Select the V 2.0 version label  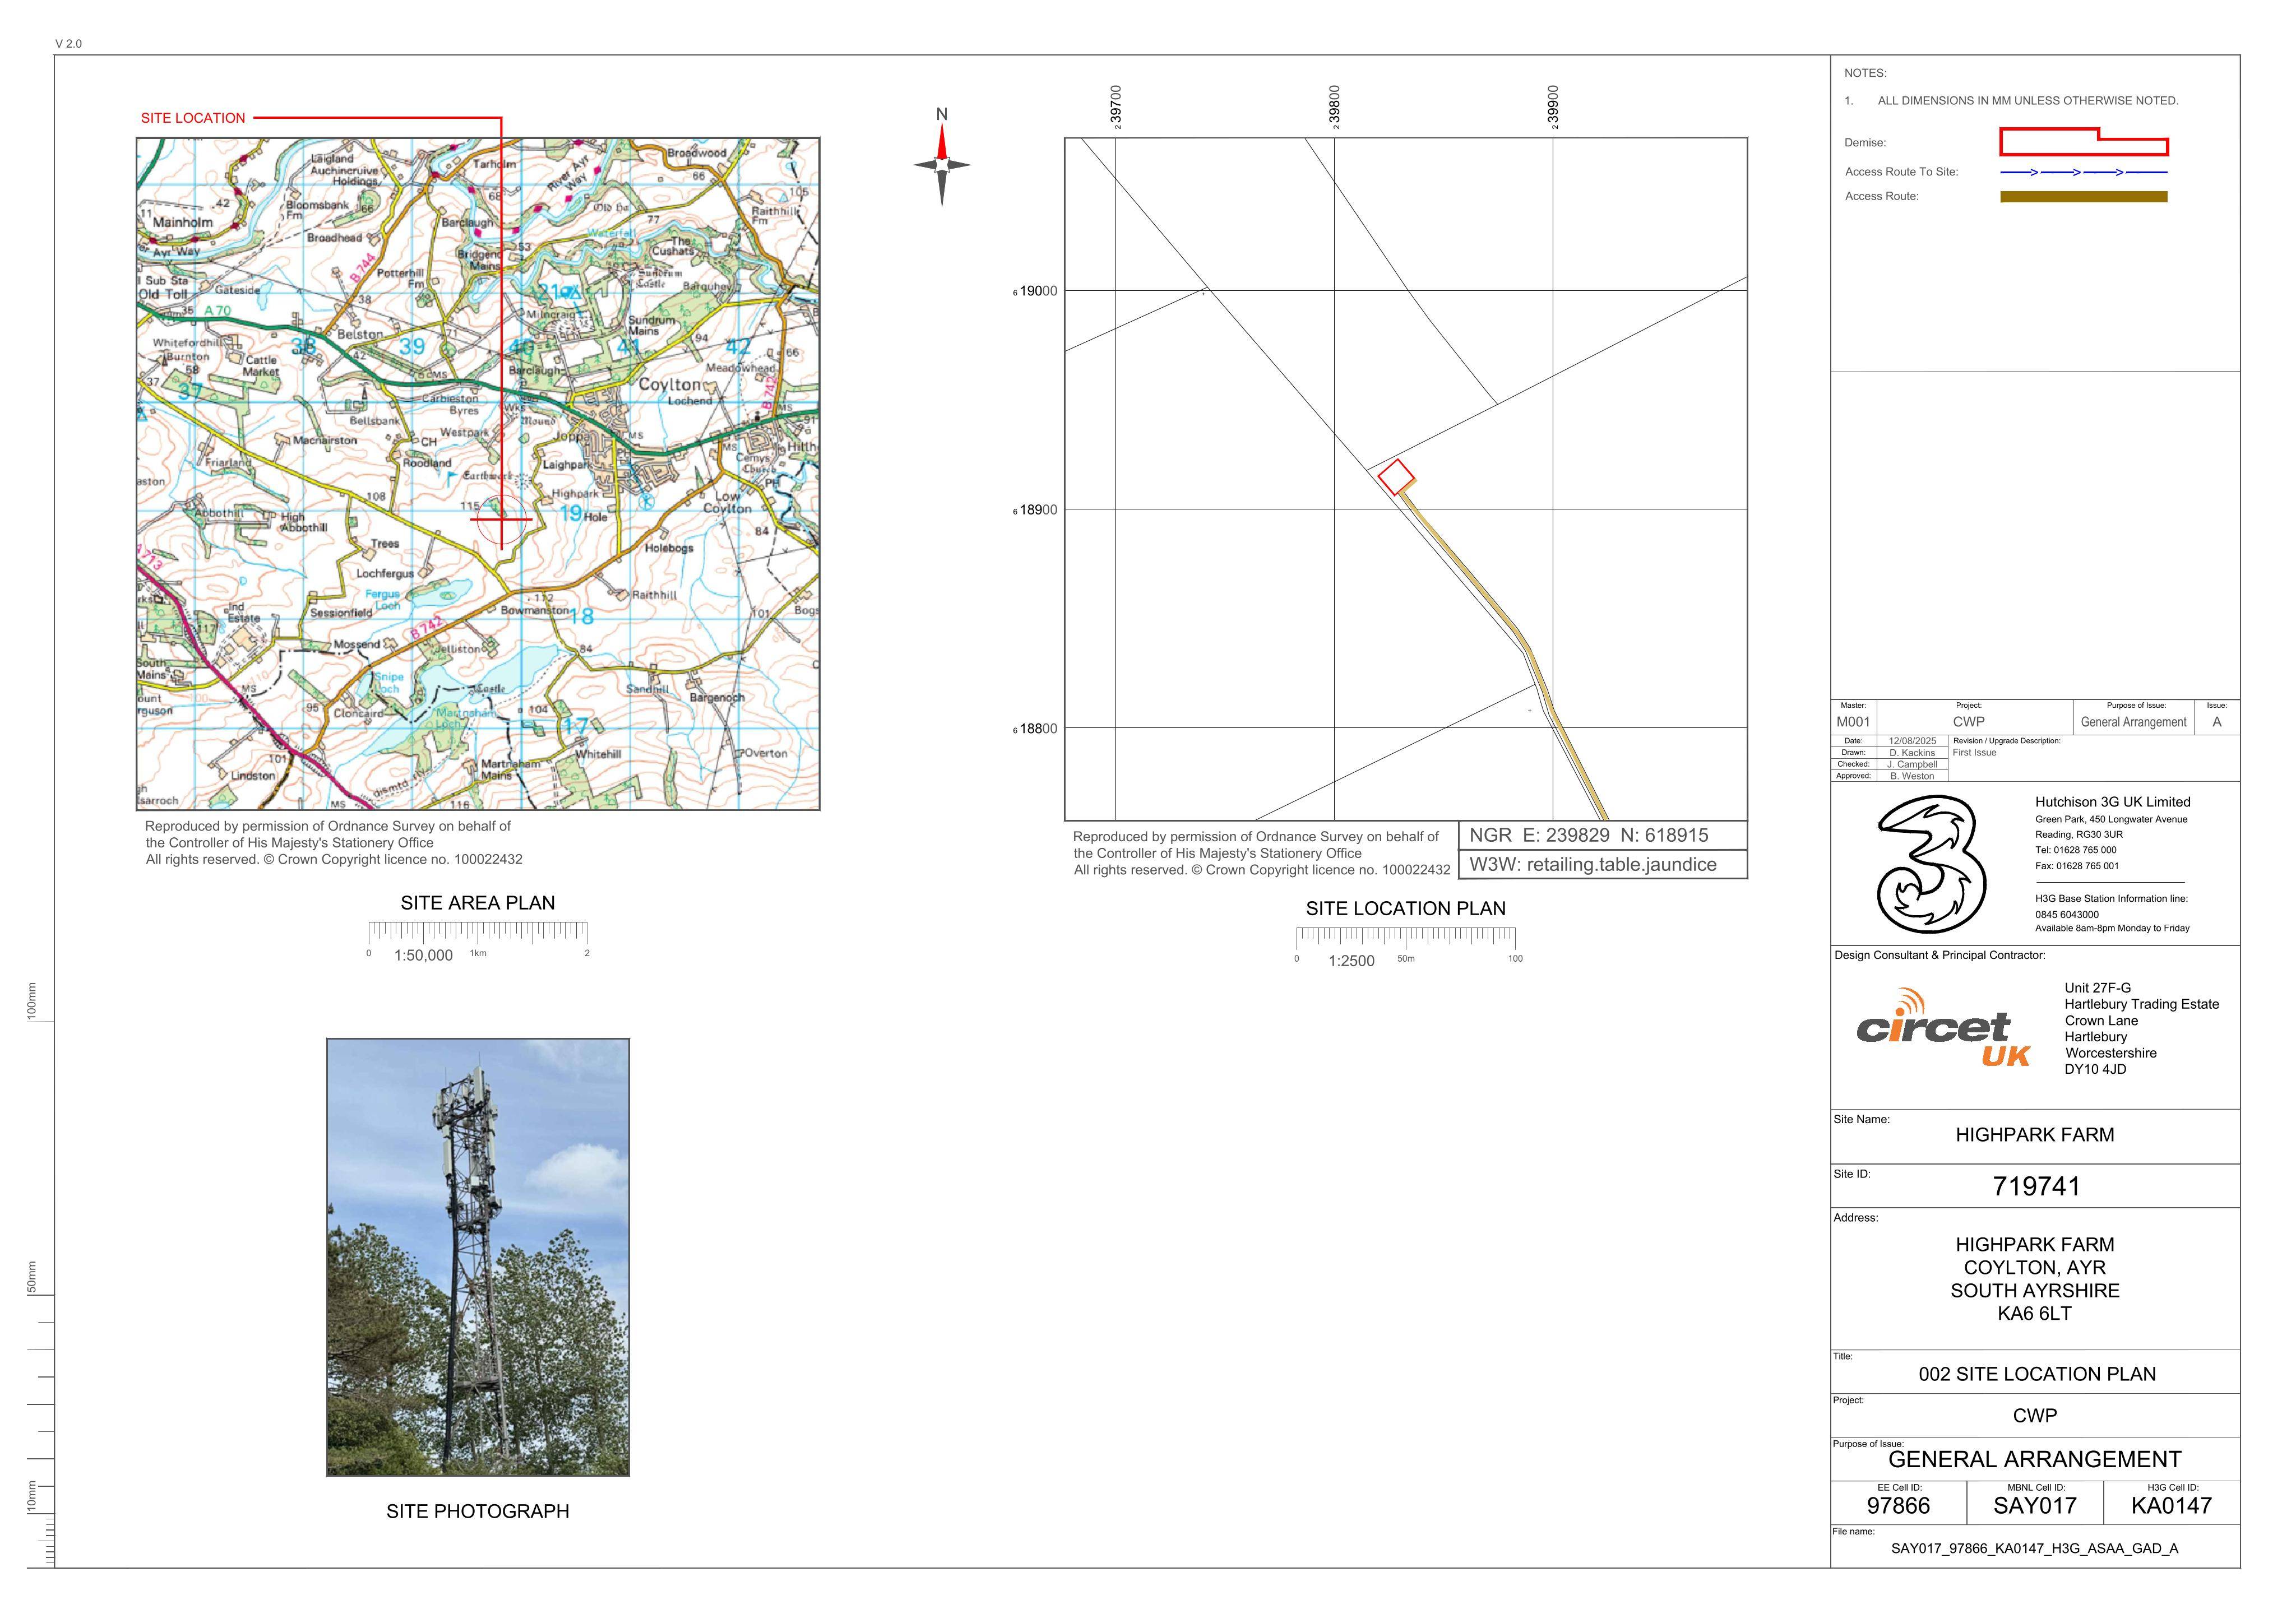68,44
